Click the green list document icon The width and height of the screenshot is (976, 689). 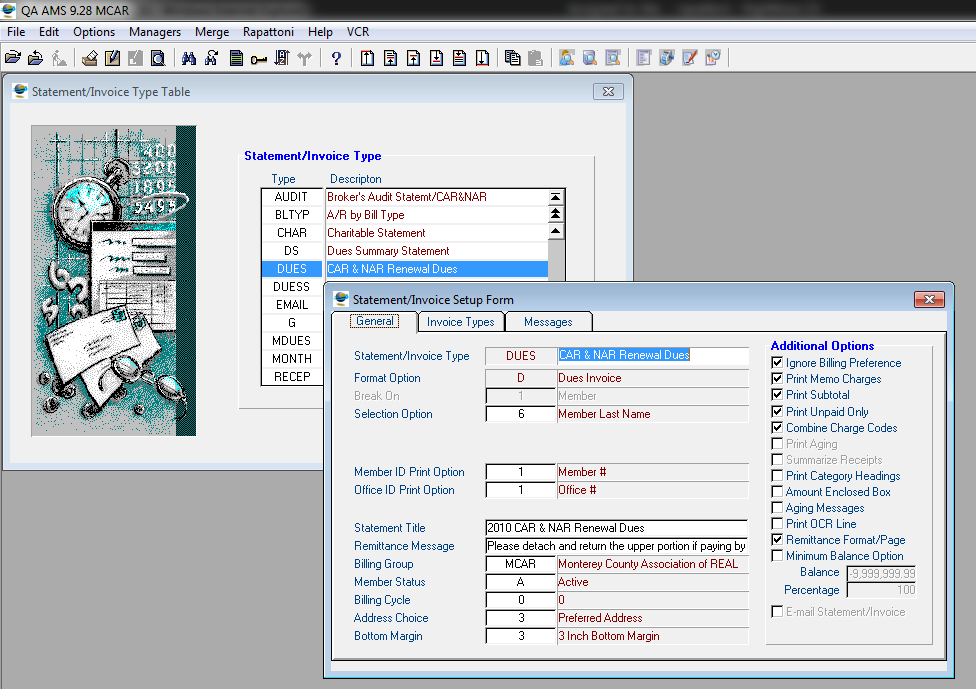coord(236,58)
